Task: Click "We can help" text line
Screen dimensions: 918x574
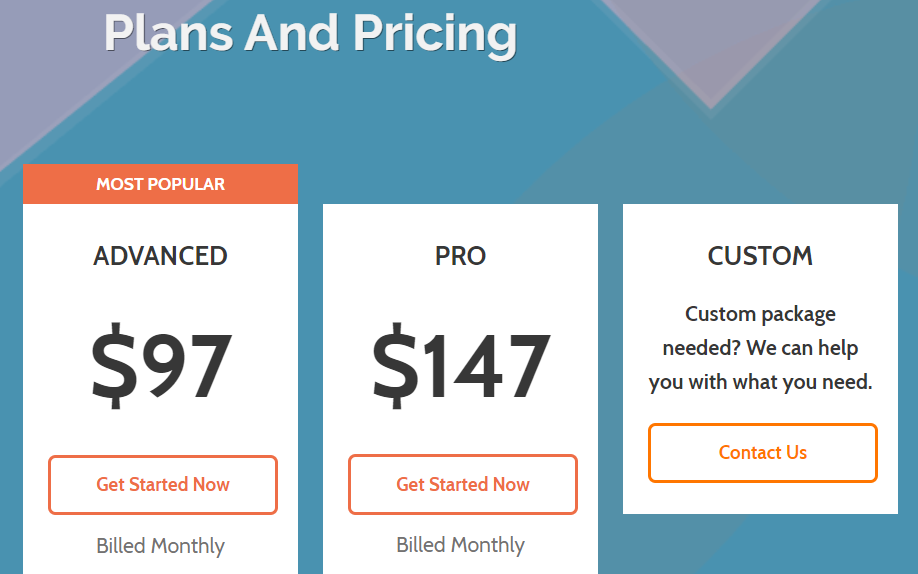Action: (803, 348)
